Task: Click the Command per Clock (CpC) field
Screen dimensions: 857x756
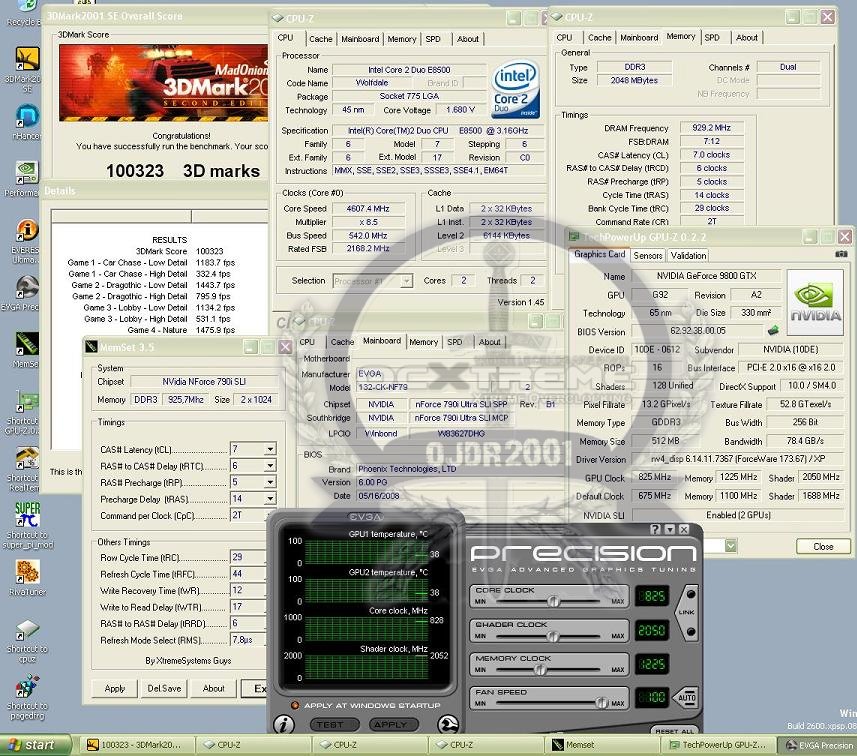Action: click(x=248, y=515)
